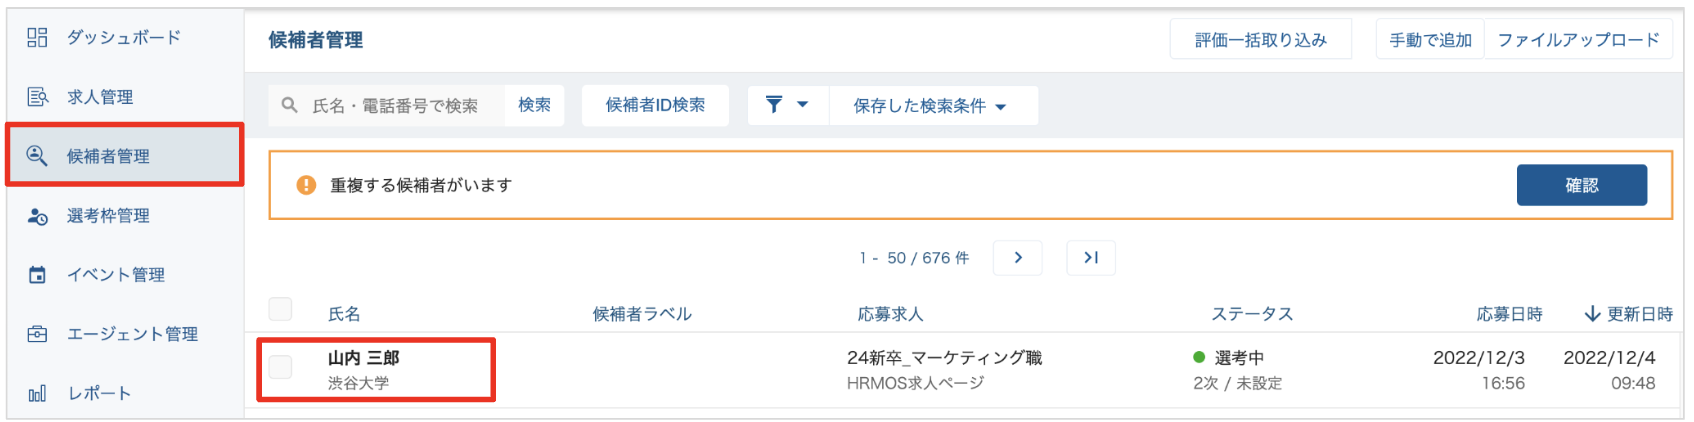Click the 候補者ID検索 button
The image size is (1694, 422).
(655, 105)
